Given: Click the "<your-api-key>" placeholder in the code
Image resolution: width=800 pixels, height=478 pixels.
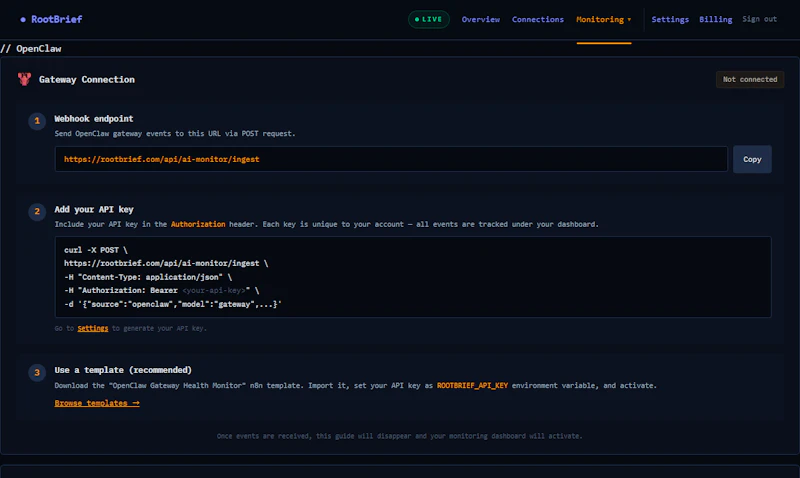Looking at the screenshot, I should [214, 290].
